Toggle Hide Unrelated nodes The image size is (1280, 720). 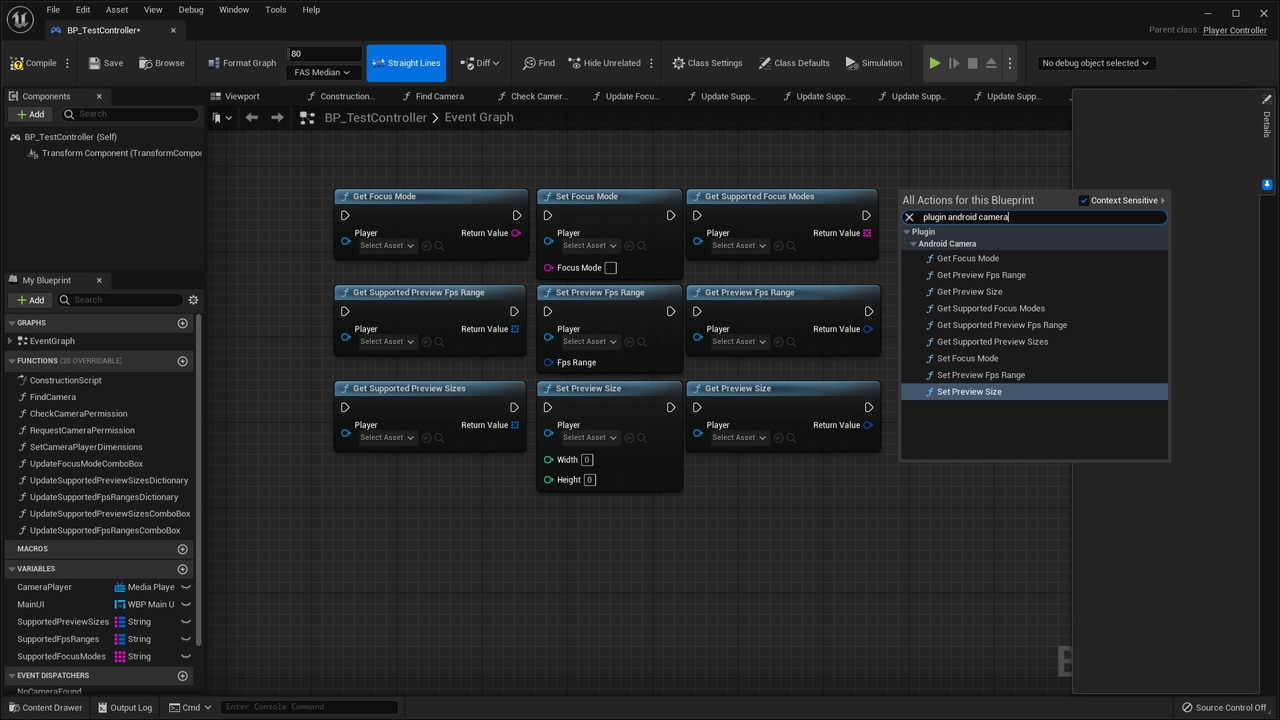point(604,63)
